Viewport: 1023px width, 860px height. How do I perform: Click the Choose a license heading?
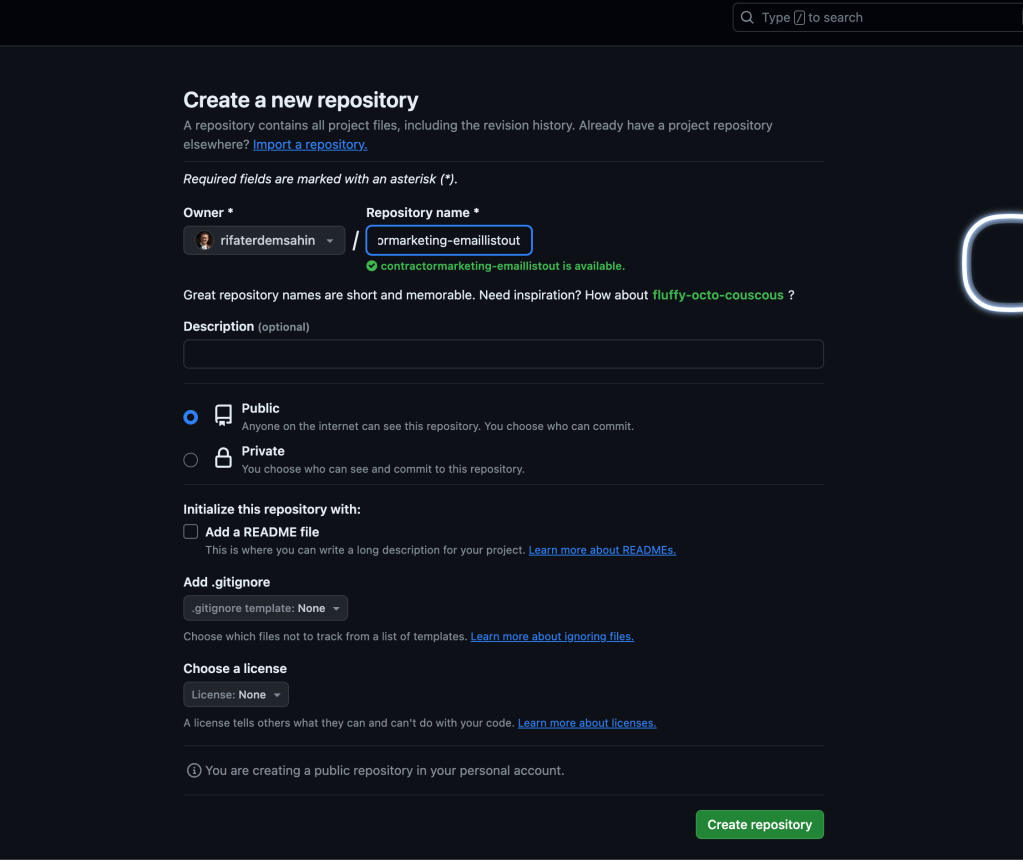coord(235,668)
